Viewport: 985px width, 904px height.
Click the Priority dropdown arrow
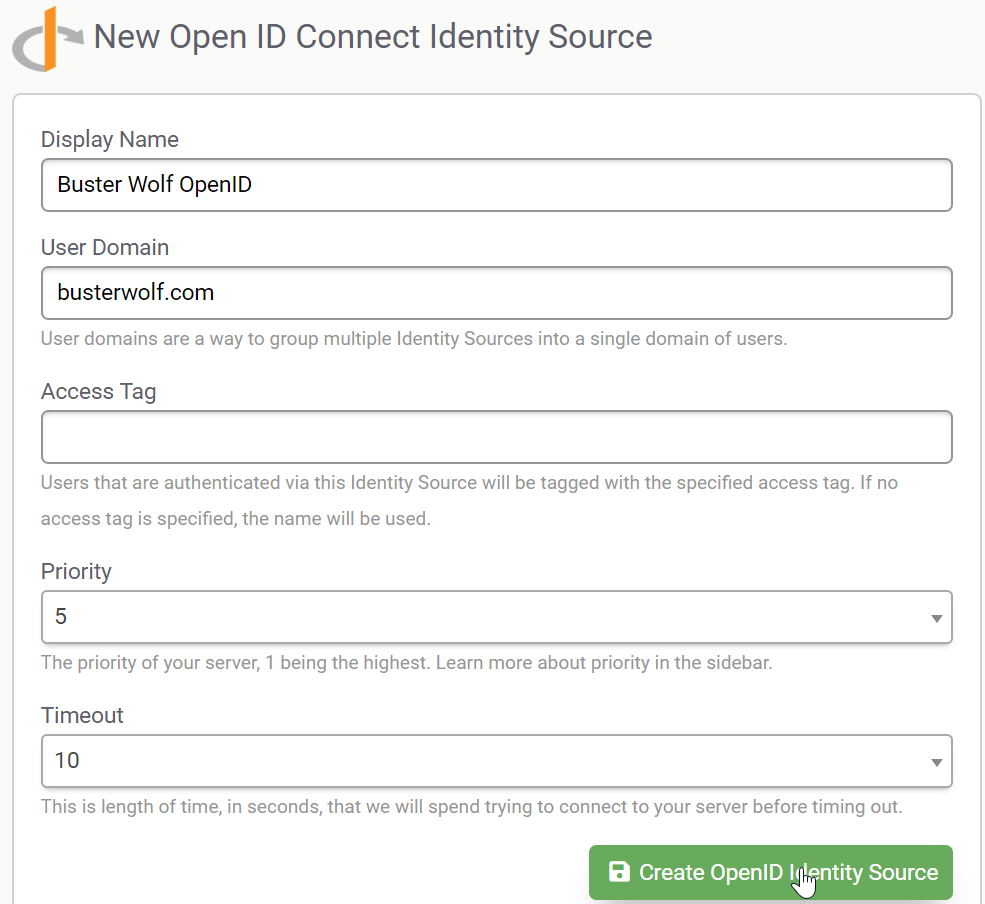(x=936, y=618)
